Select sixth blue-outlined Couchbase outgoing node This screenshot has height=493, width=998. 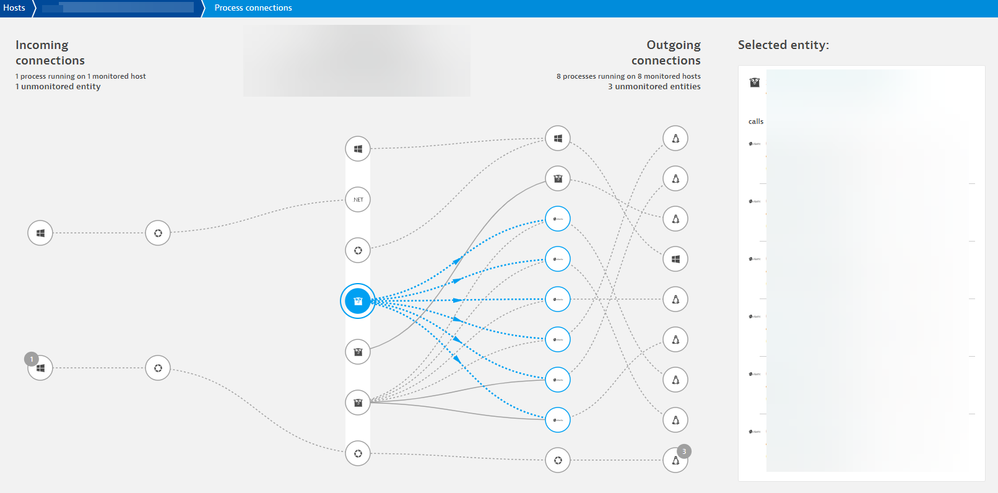(558, 420)
